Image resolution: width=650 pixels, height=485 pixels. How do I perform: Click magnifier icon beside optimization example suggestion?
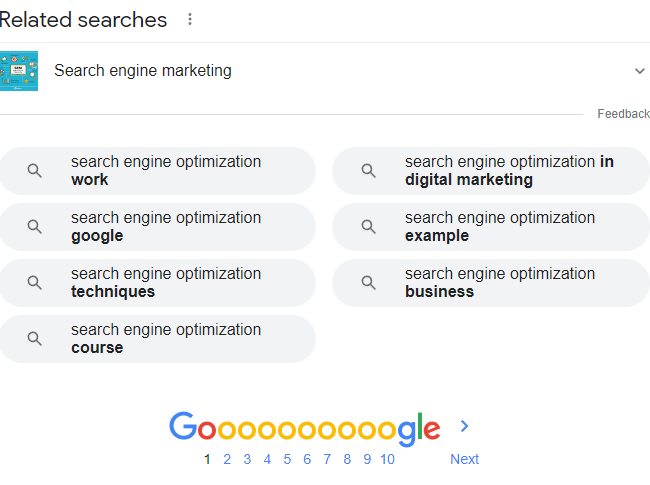[x=369, y=226]
